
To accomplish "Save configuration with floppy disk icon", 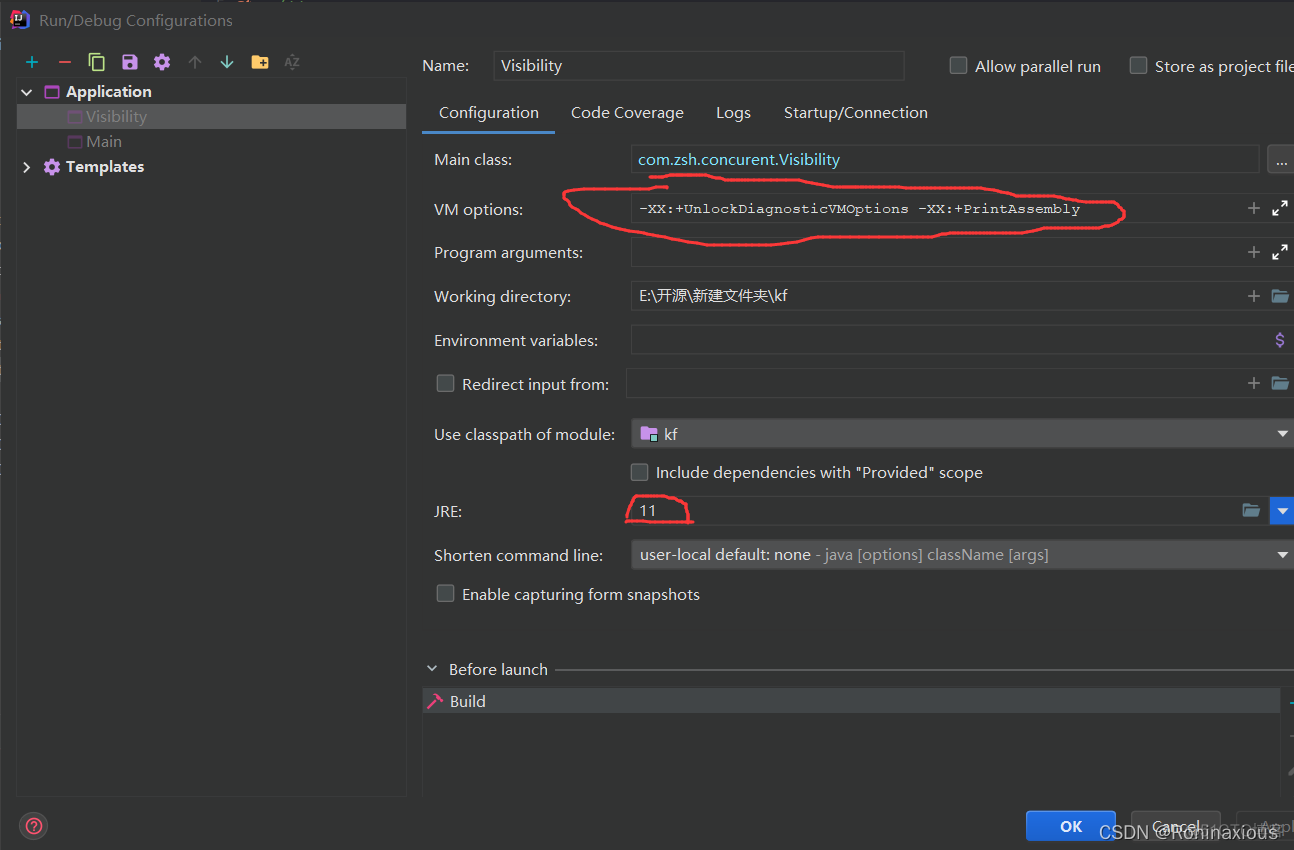I will pyautogui.click(x=130, y=62).
